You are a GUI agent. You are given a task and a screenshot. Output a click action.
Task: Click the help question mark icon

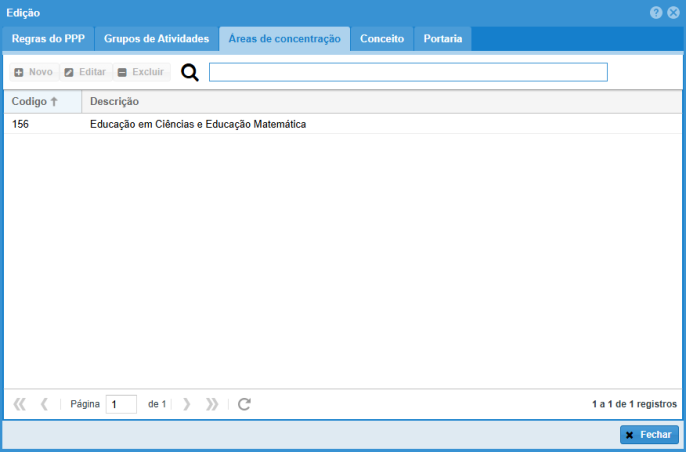pos(656,12)
